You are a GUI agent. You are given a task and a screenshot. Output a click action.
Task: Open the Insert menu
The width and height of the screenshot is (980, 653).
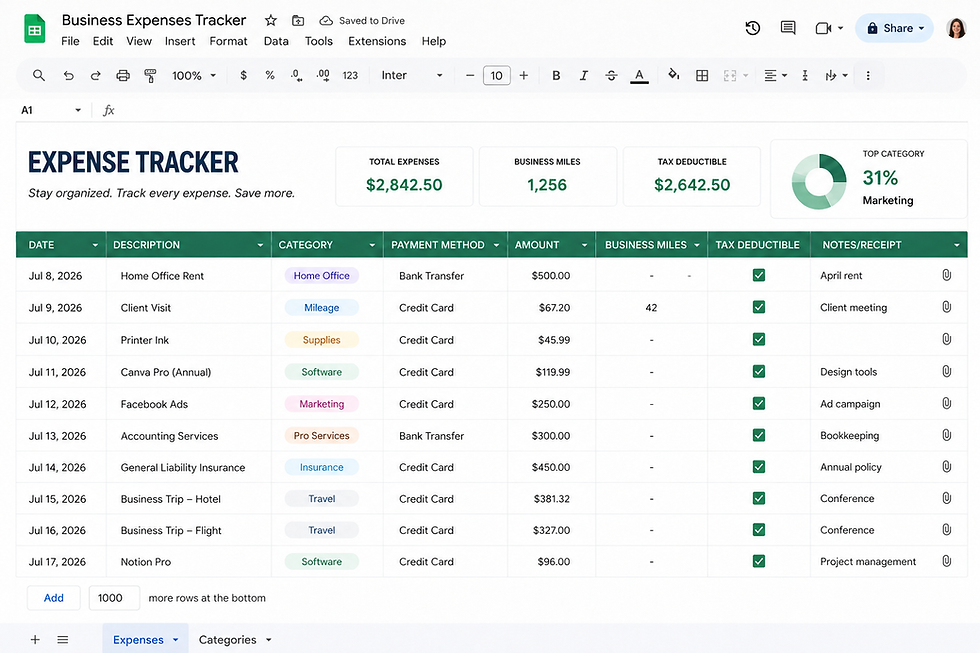pos(180,41)
